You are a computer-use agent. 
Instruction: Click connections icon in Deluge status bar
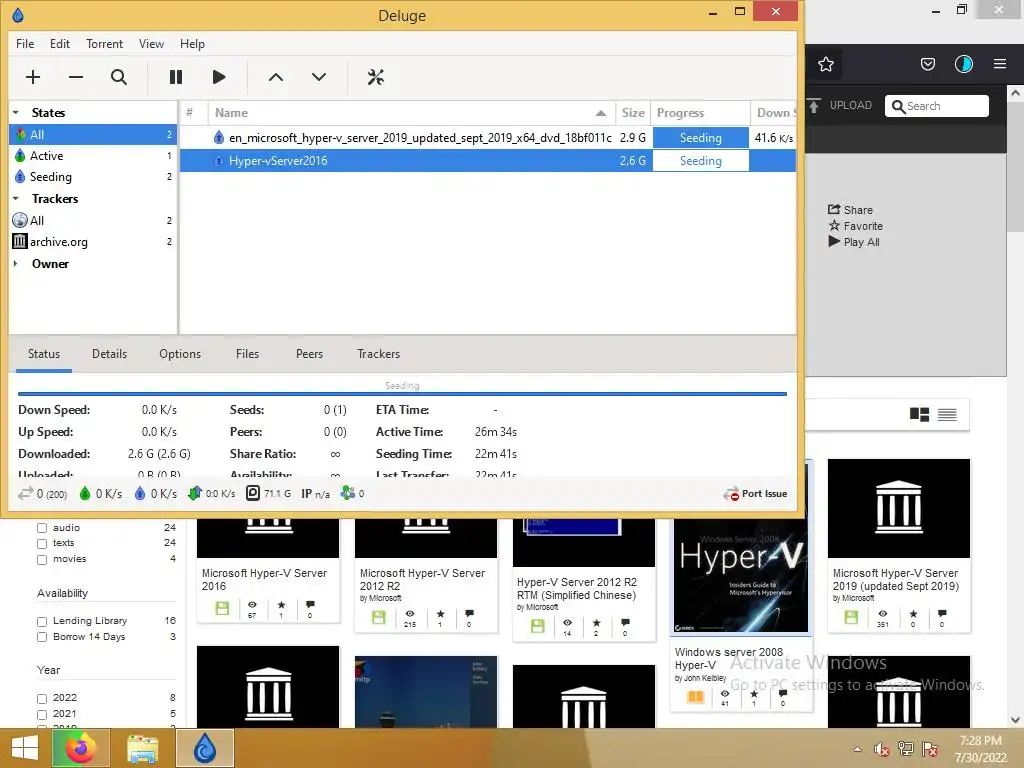pos(25,494)
